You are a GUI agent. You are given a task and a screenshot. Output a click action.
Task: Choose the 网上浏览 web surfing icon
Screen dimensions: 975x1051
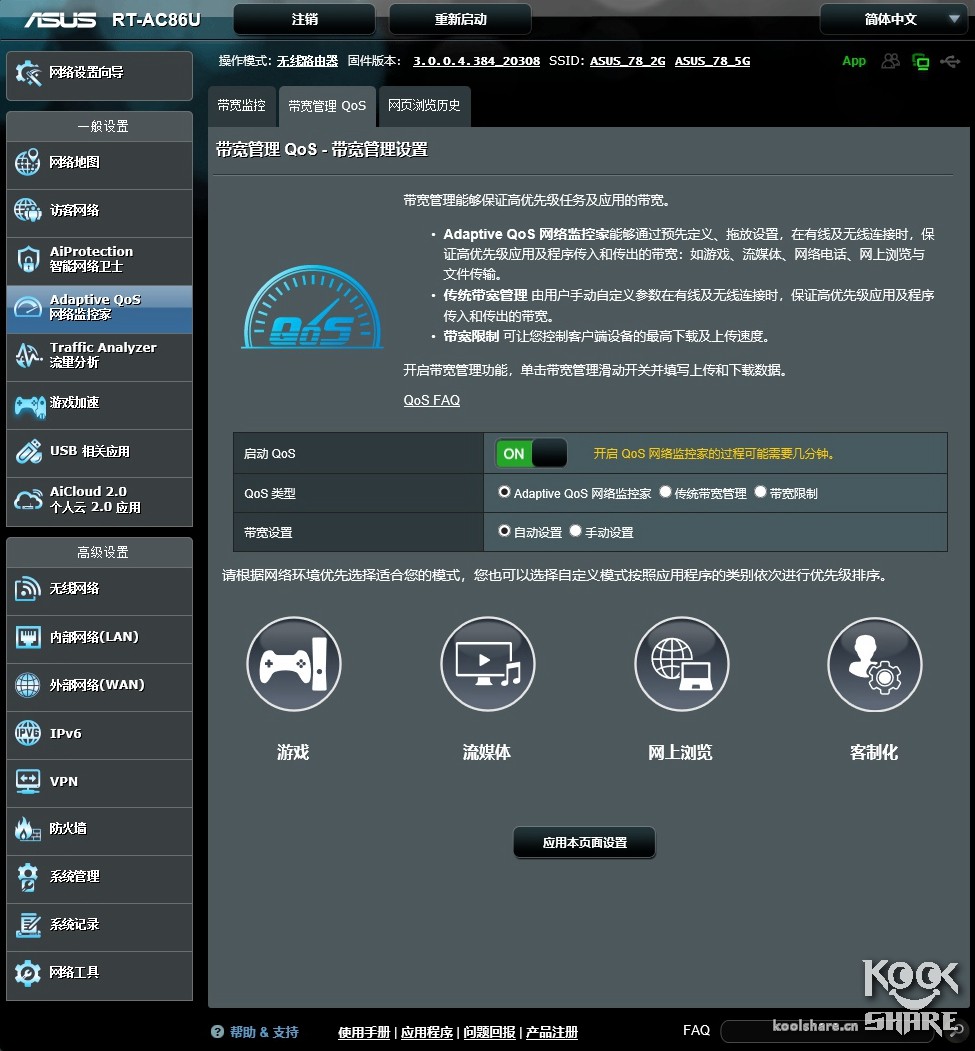click(681, 664)
